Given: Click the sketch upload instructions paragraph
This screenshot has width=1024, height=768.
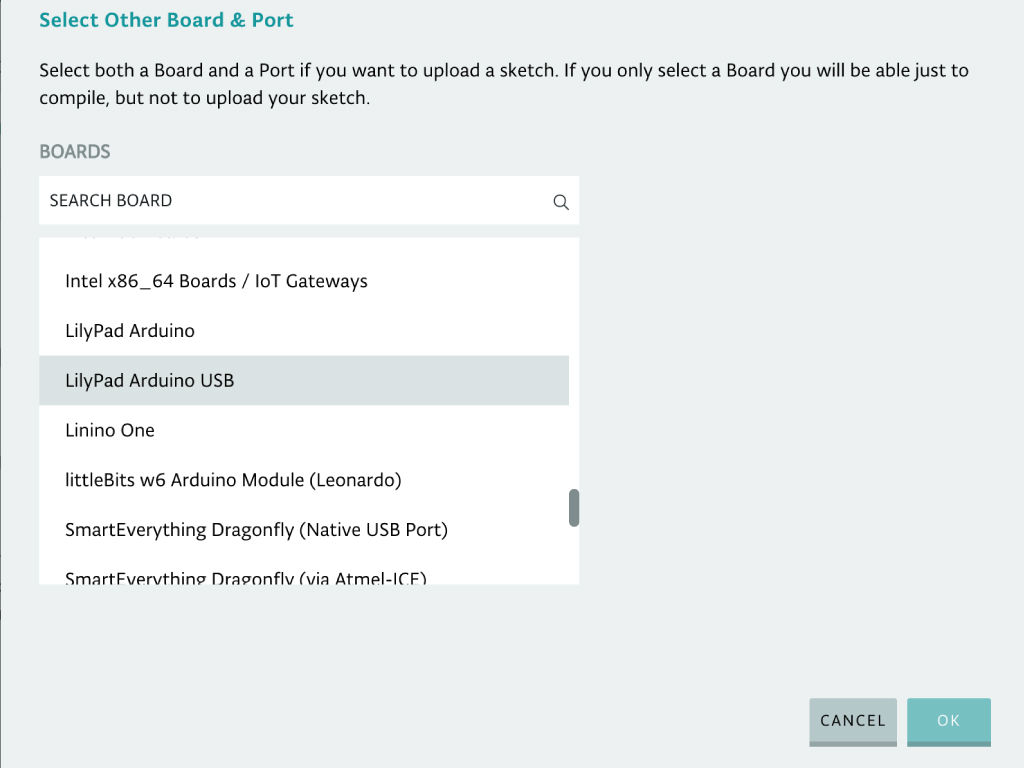Looking at the screenshot, I should click(504, 84).
